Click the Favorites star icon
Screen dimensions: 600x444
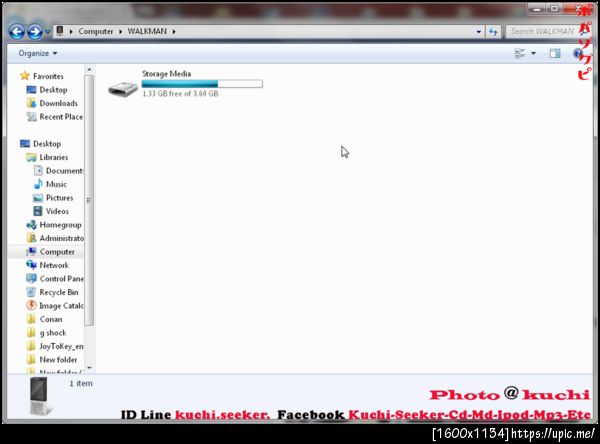click(25, 76)
